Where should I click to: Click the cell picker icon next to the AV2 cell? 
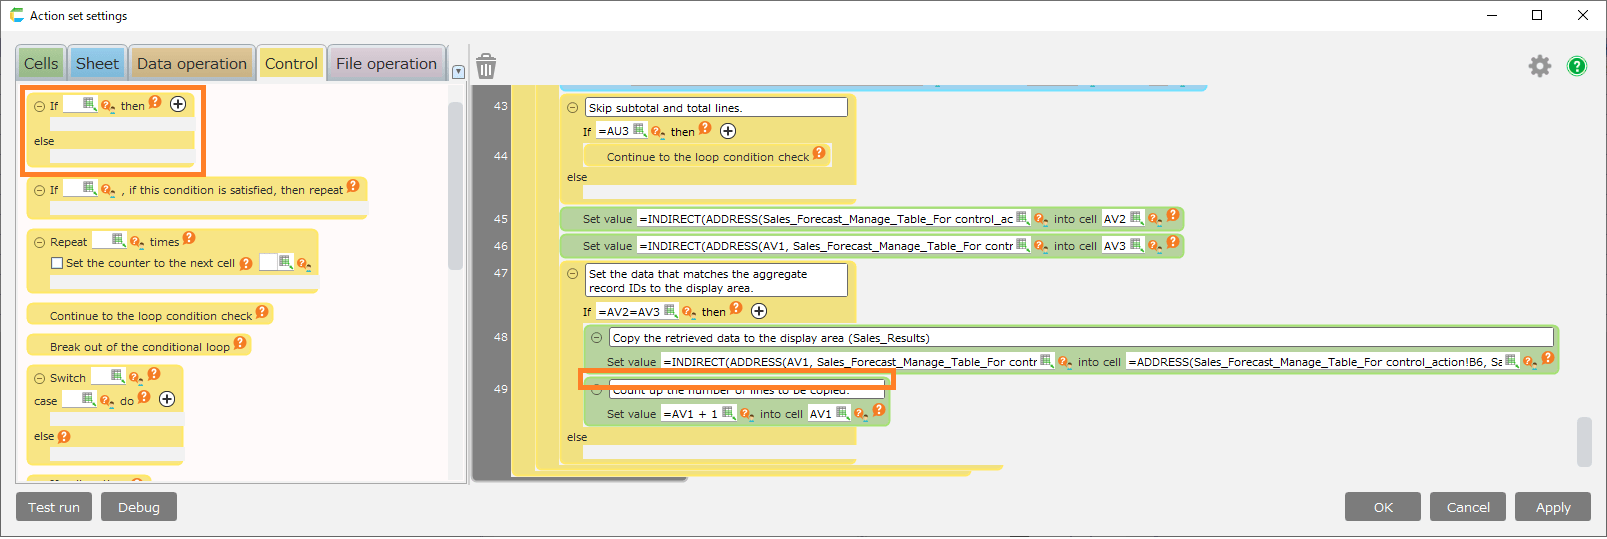tap(1136, 218)
